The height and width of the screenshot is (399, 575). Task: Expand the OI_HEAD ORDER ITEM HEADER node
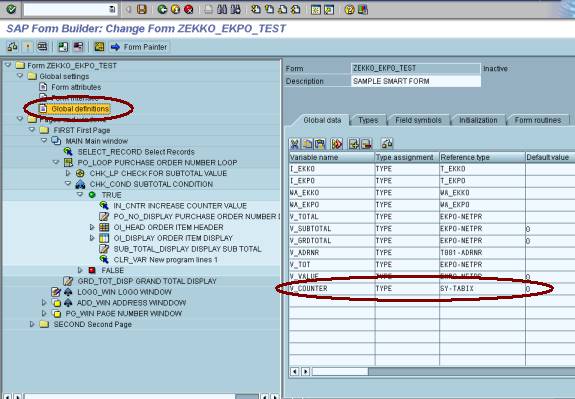[x=92, y=227]
